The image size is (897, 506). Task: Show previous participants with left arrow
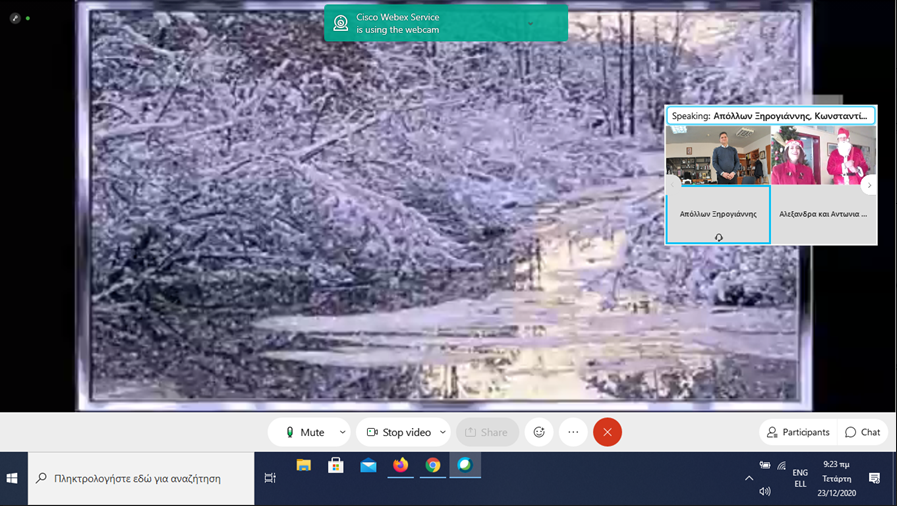(673, 185)
